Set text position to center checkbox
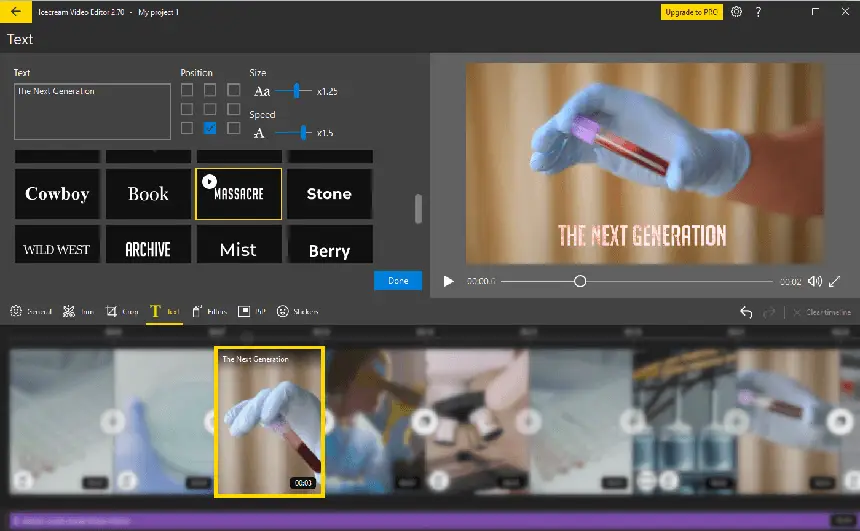This screenshot has width=860, height=531. click(210, 109)
